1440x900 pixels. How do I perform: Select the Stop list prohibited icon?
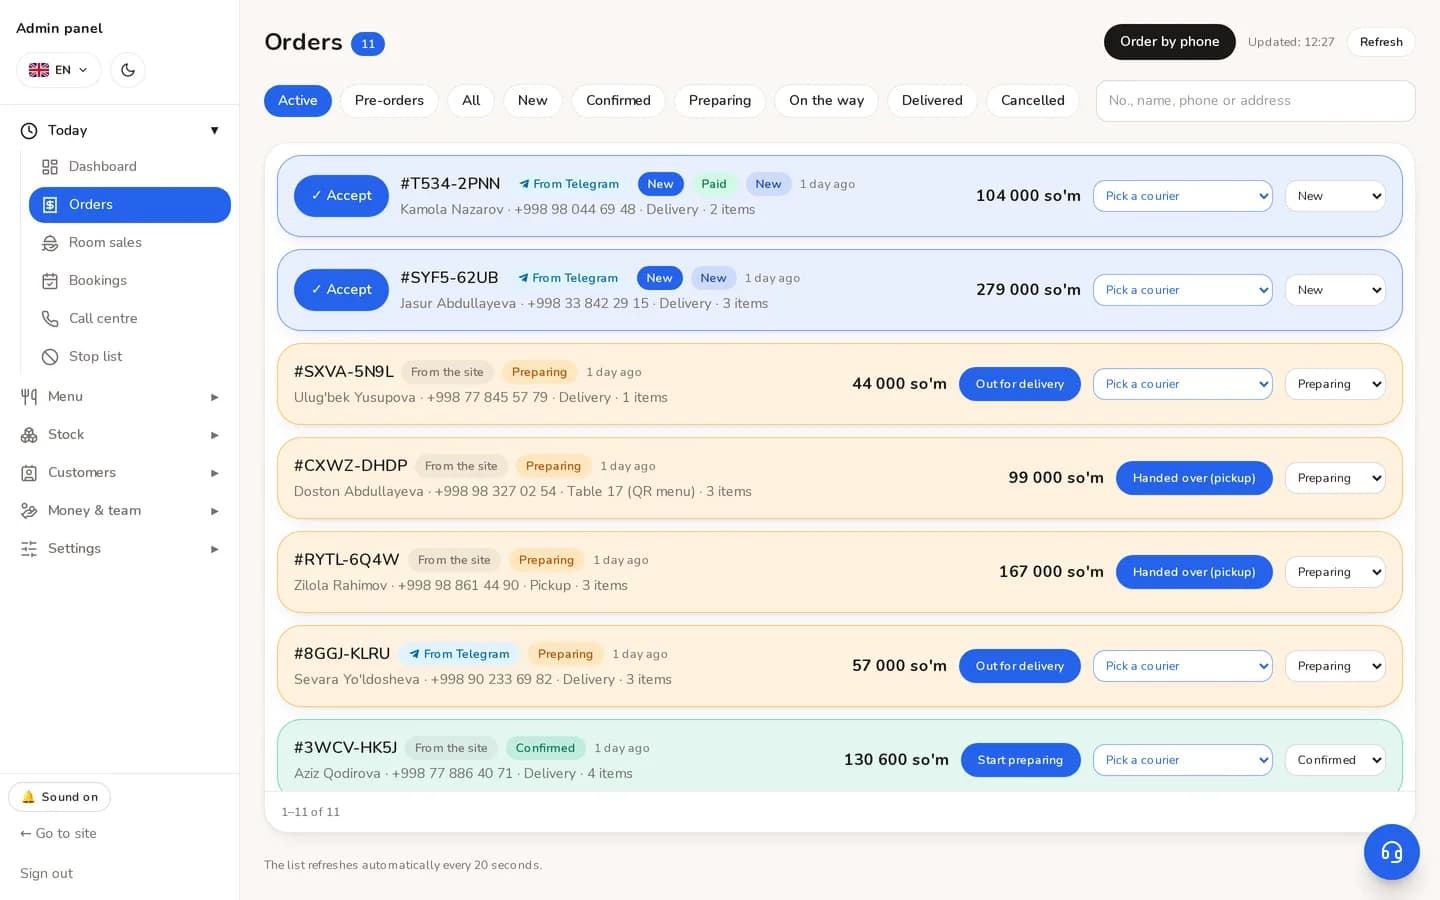coord(50,357)
